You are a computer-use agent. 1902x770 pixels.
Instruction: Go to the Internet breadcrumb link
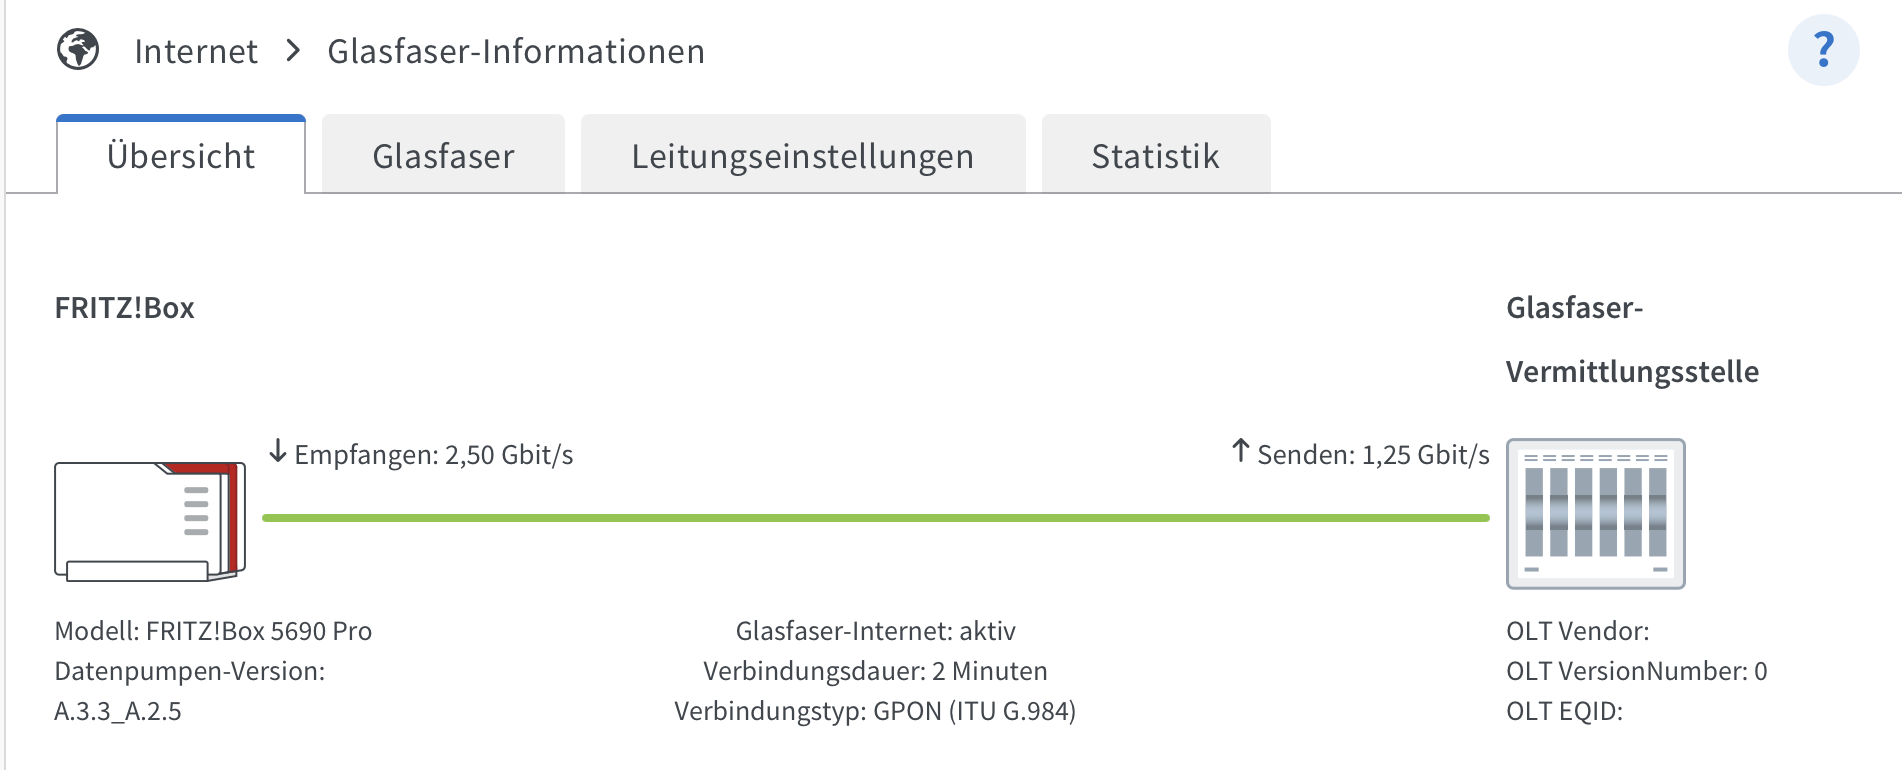pyautogui.click(x=196, y=51)
